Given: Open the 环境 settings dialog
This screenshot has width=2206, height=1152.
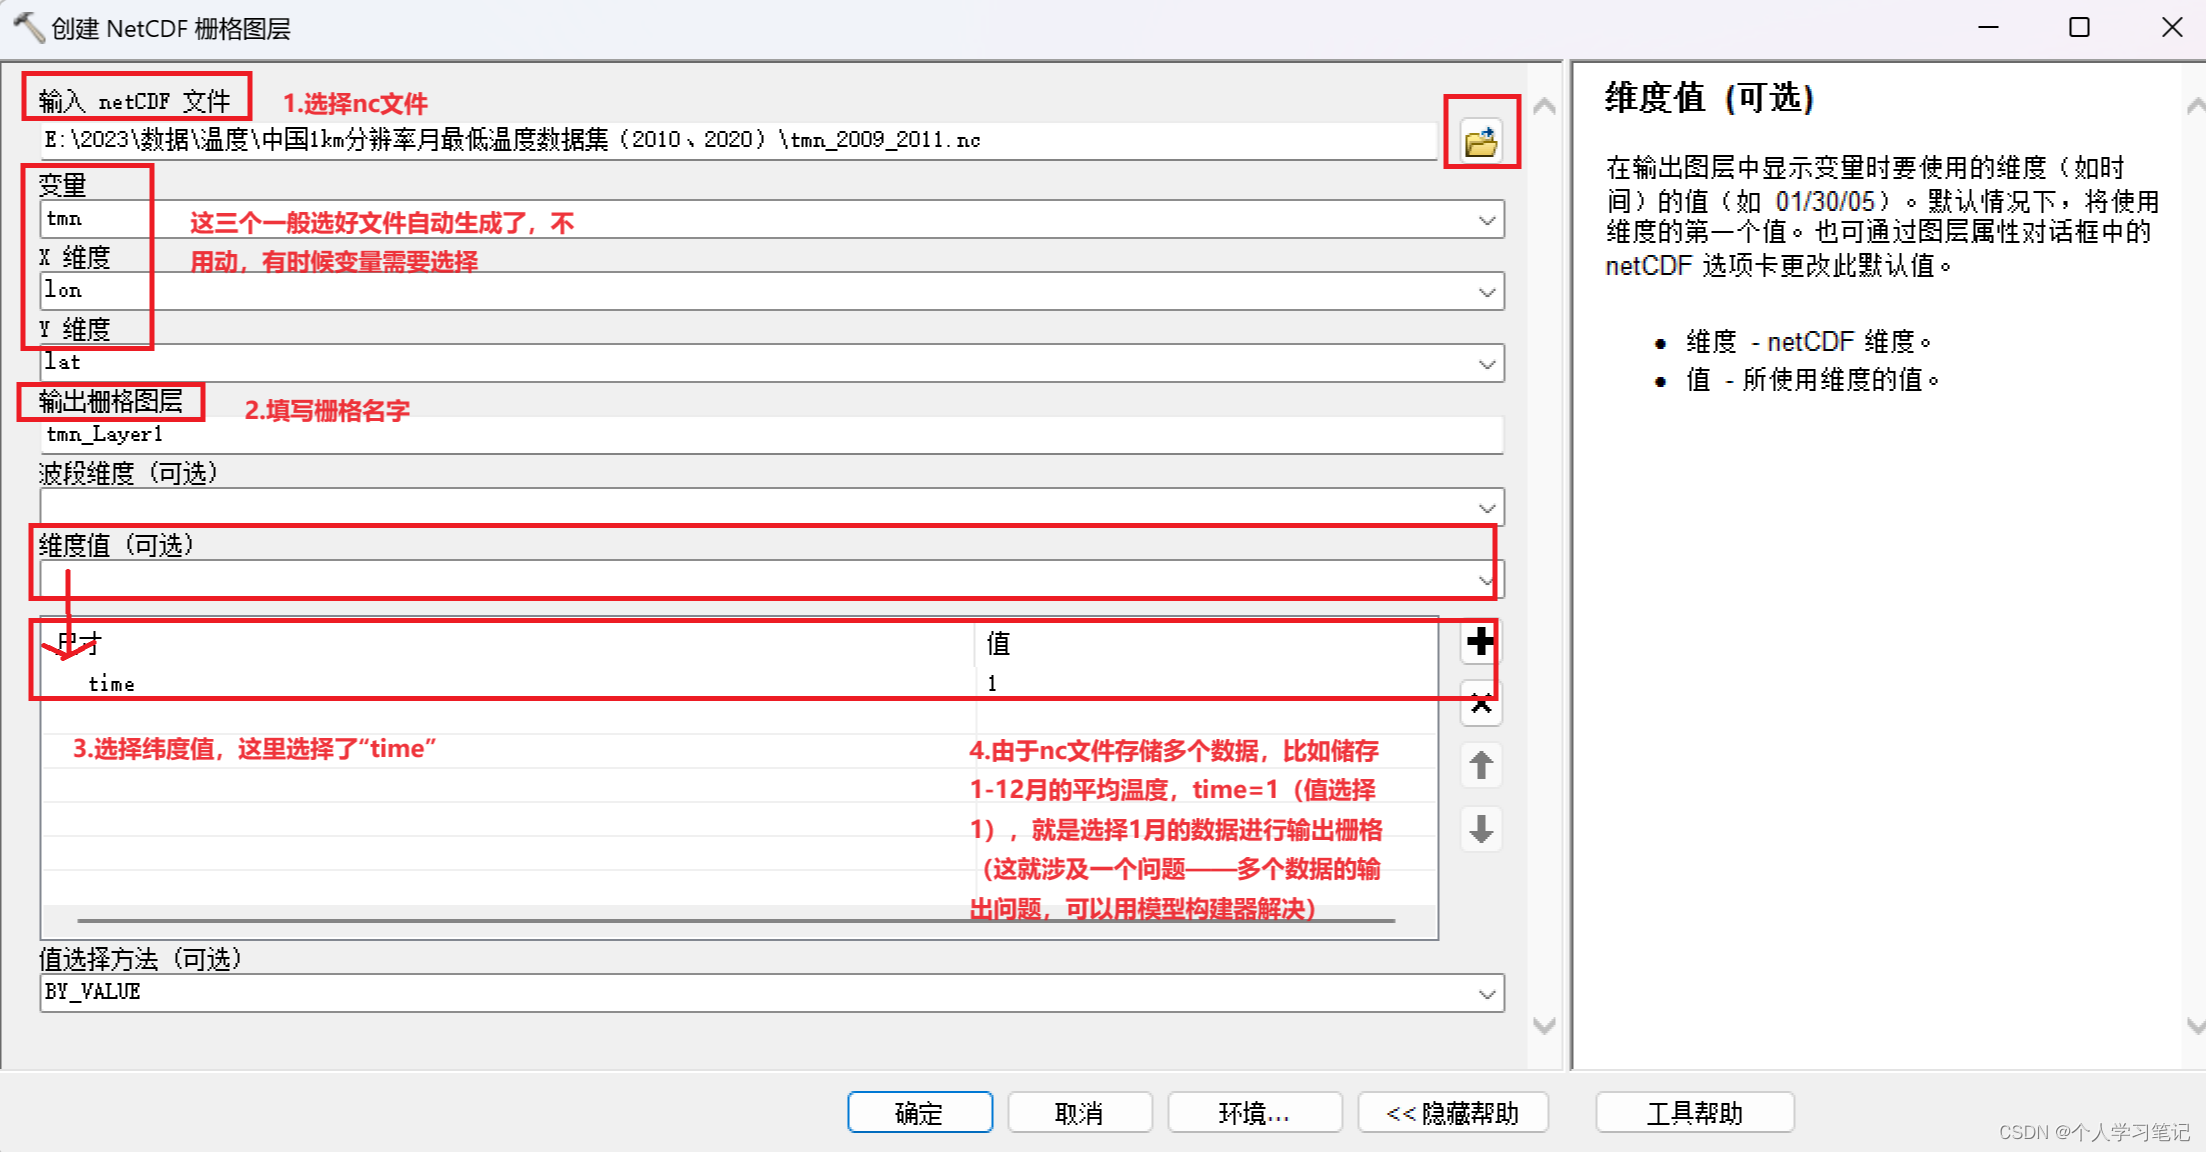Looking at the screenshot, I should [1254, 1112].
